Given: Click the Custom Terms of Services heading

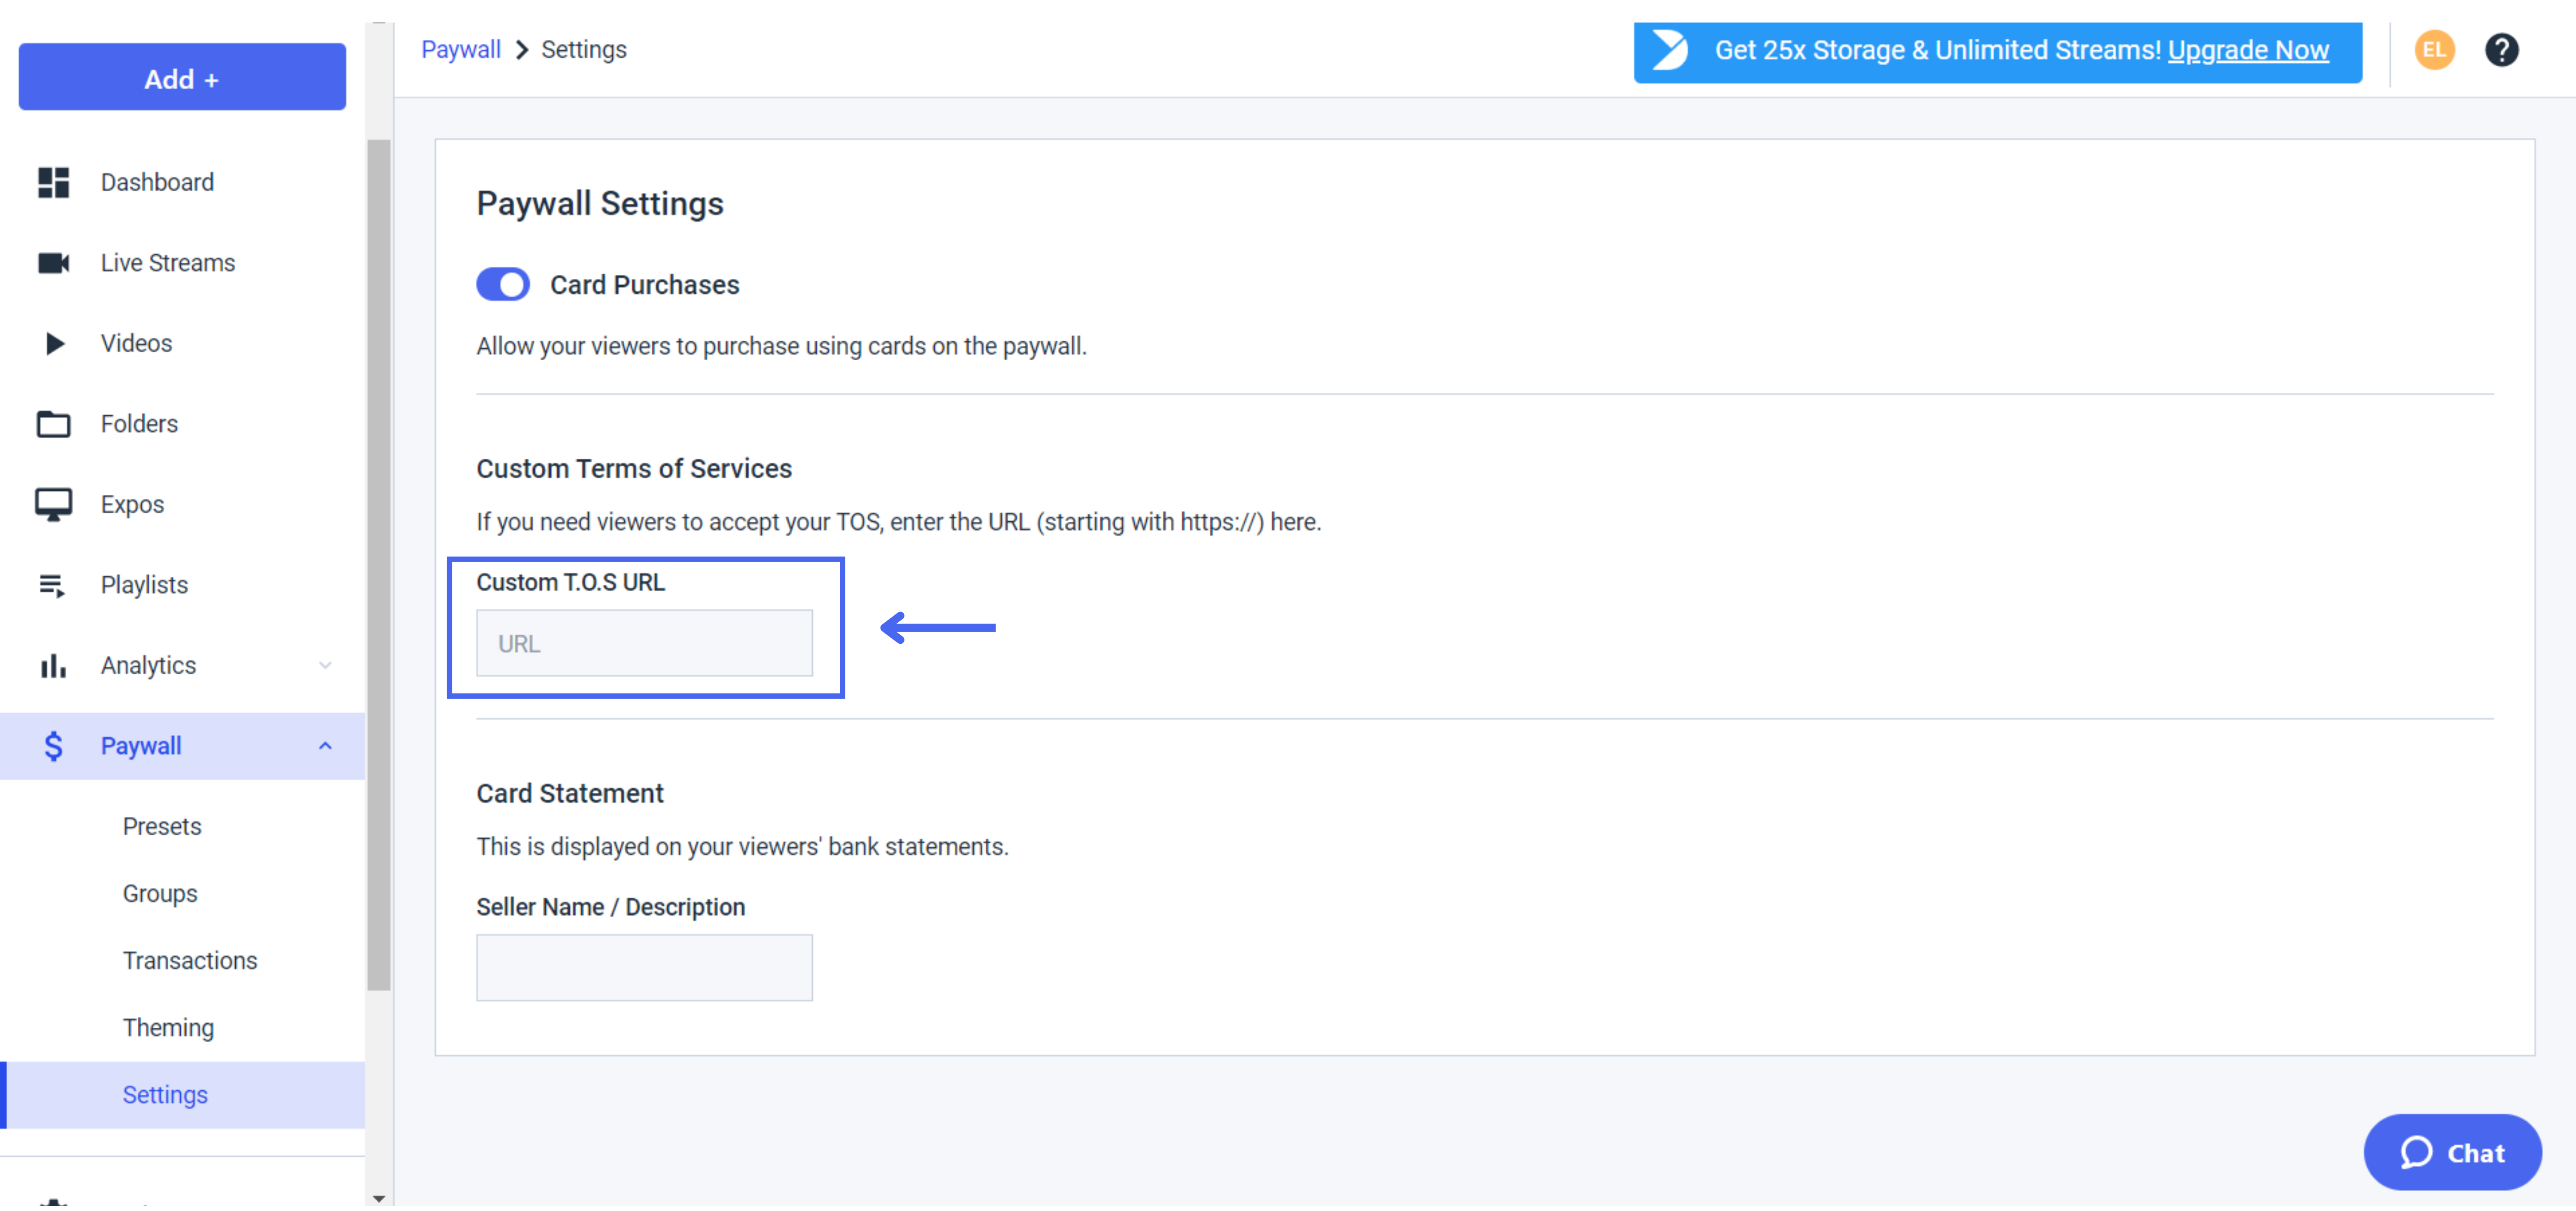Looking at the screenshot, I should 634,468.
